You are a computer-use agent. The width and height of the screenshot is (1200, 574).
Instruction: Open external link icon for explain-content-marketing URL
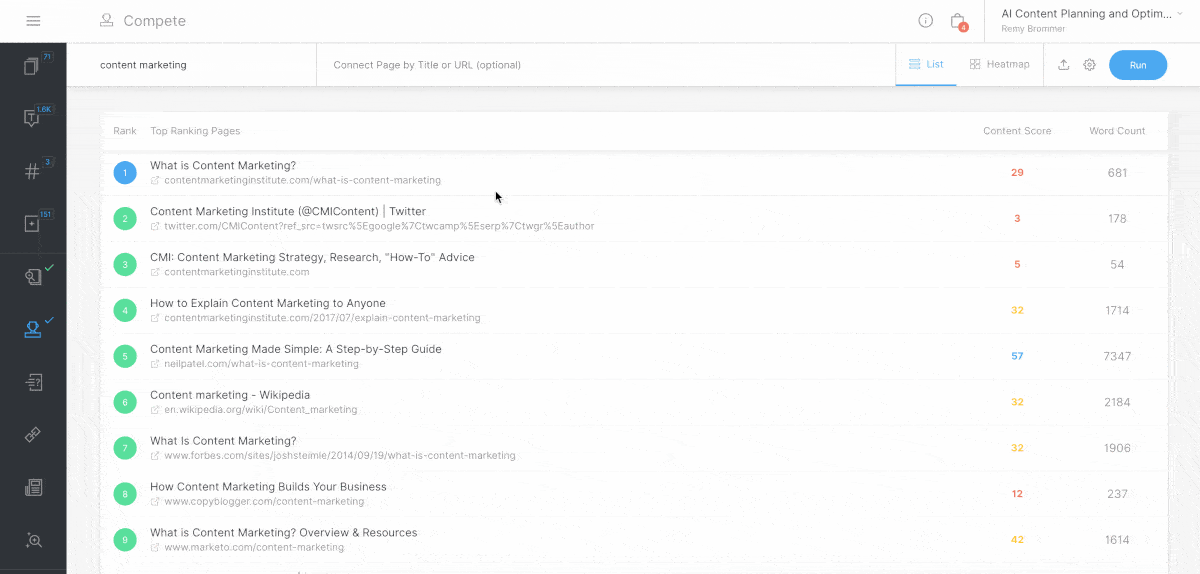point(155,318)
